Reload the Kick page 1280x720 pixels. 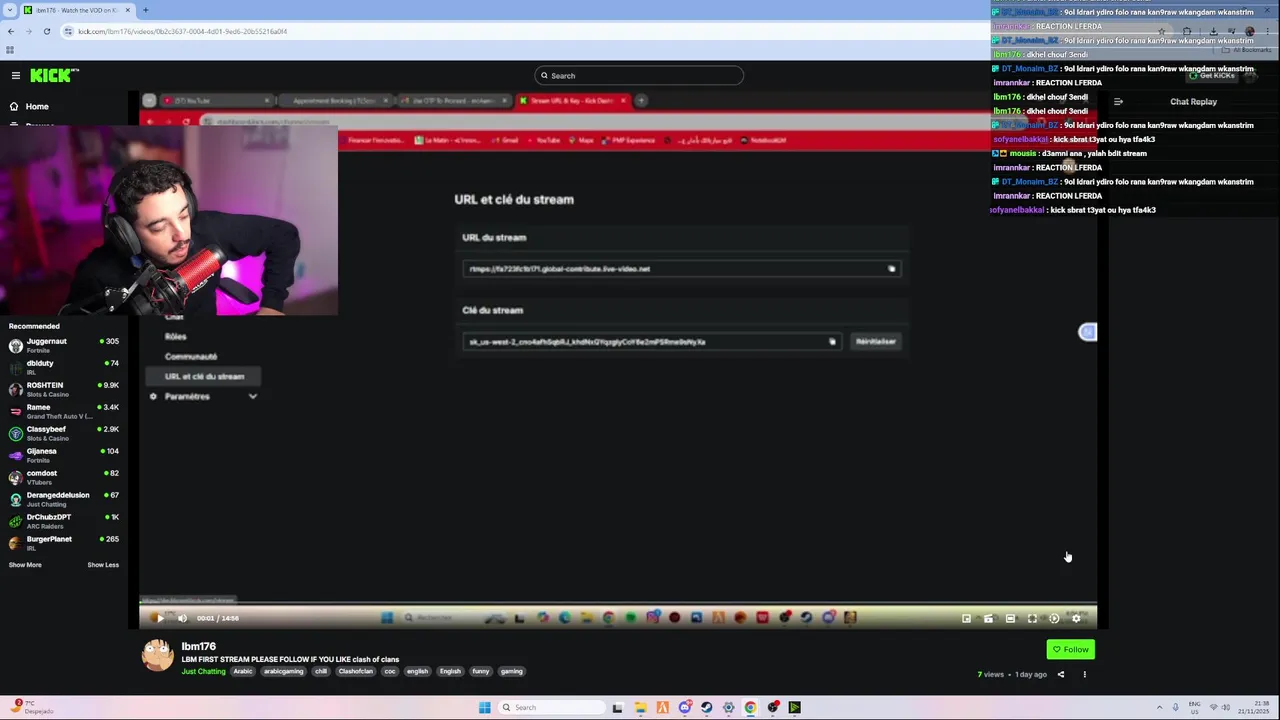pos(46,31)
